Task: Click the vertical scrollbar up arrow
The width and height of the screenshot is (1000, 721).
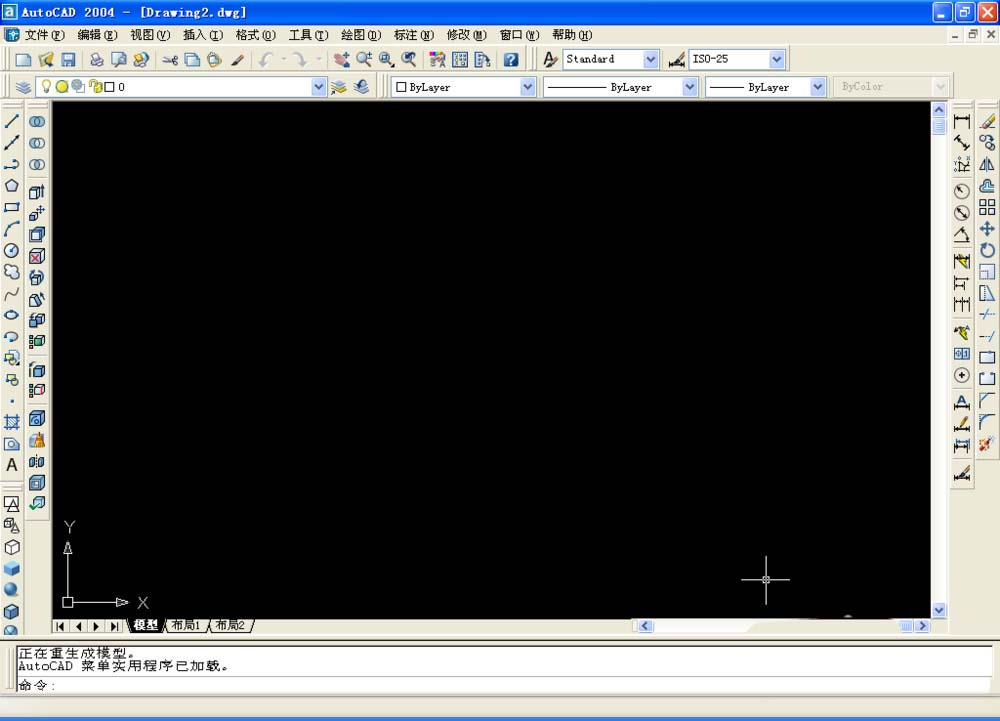Action: tap(939, 110)
